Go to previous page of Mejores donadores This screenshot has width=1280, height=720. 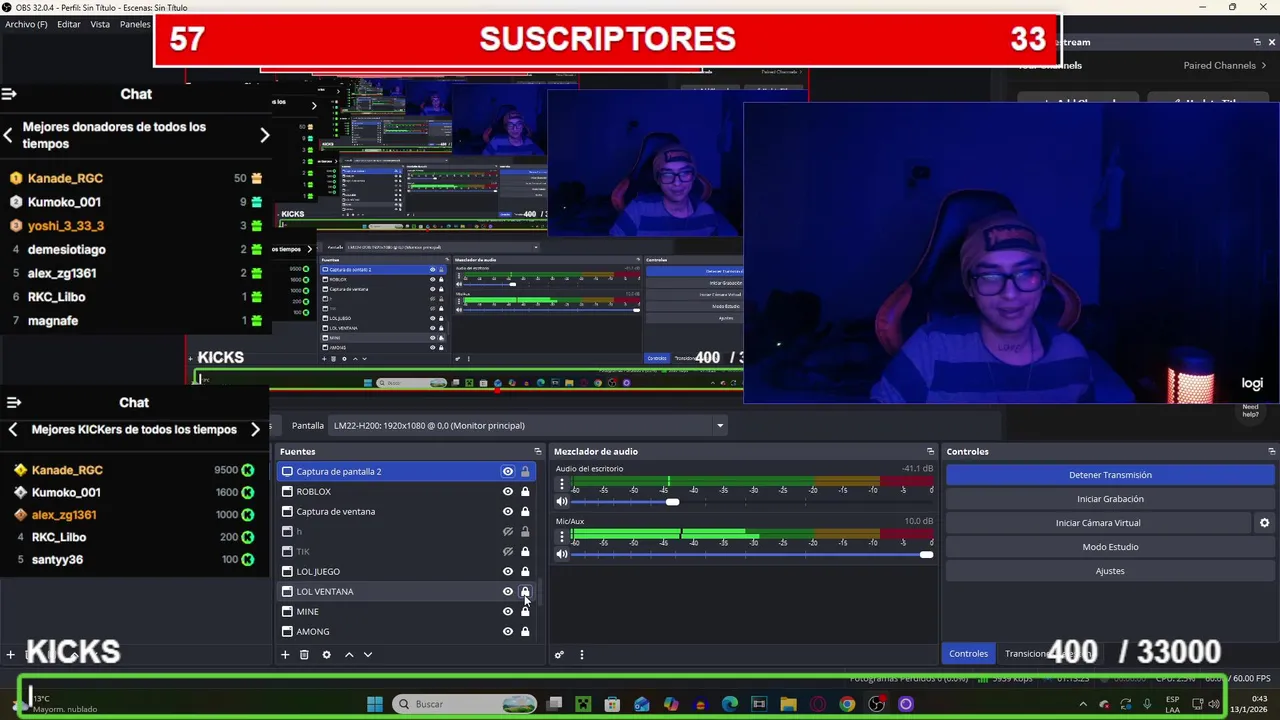point(8,135)
